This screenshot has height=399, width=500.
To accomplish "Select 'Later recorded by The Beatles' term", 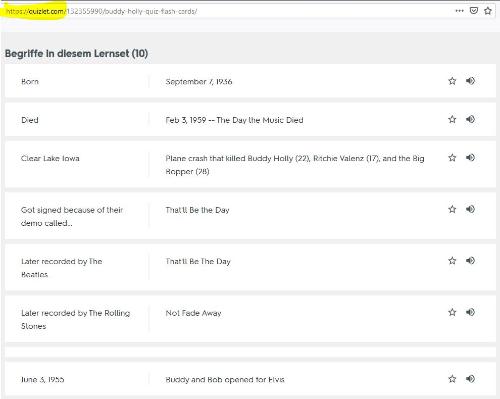I will point(61,268).
